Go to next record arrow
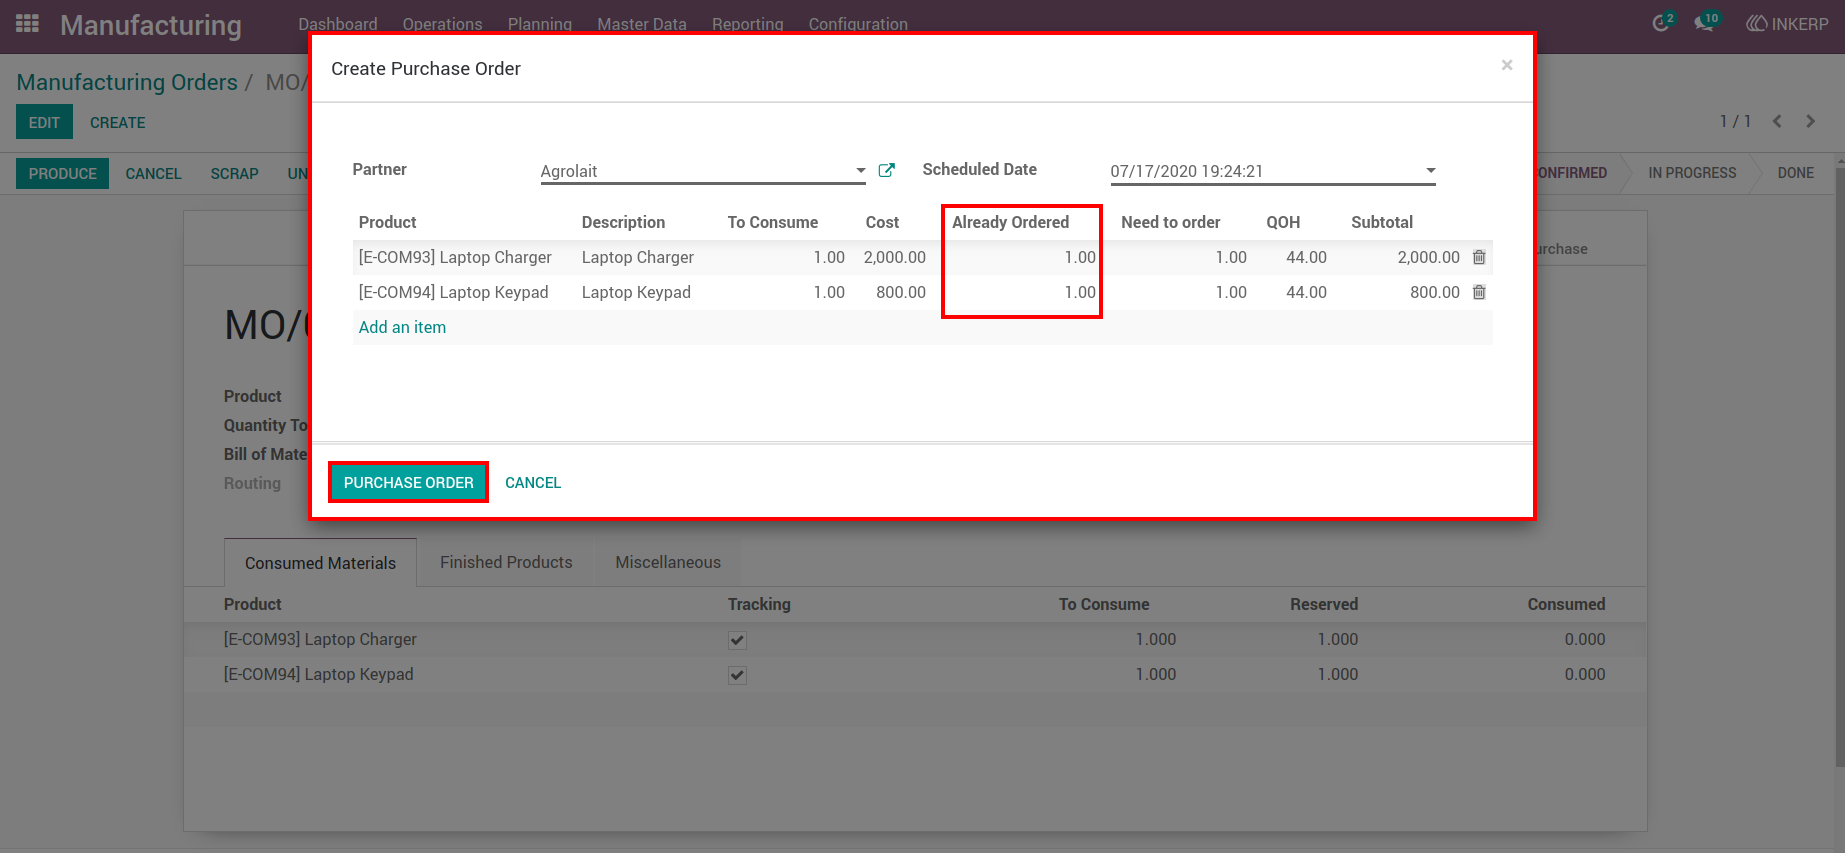The image size is (1845, 853). (1810, 121)
